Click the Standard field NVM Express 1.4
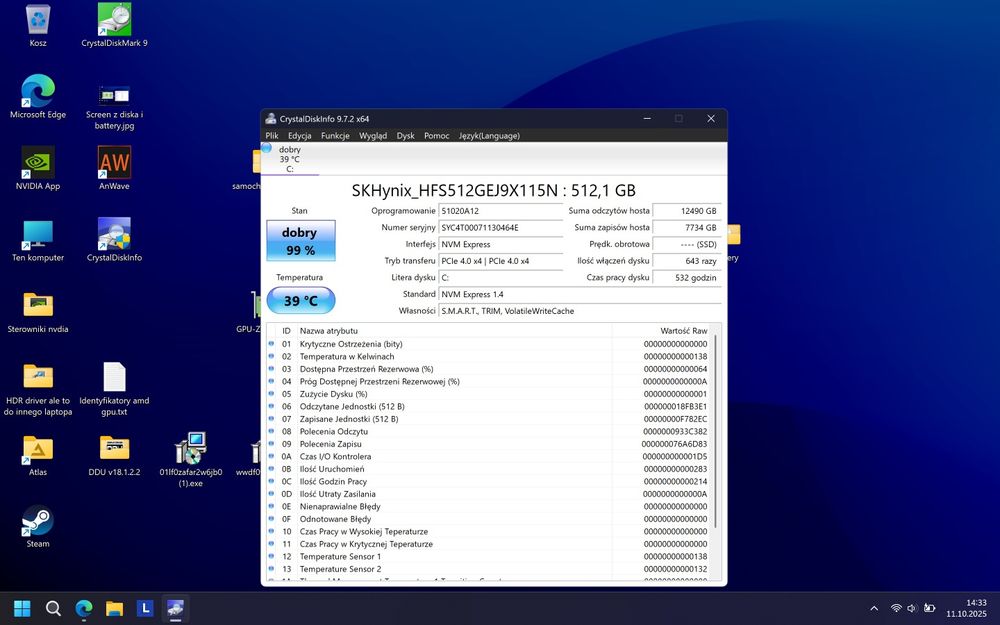The image size is (1000, 625). tap(580, 294)
